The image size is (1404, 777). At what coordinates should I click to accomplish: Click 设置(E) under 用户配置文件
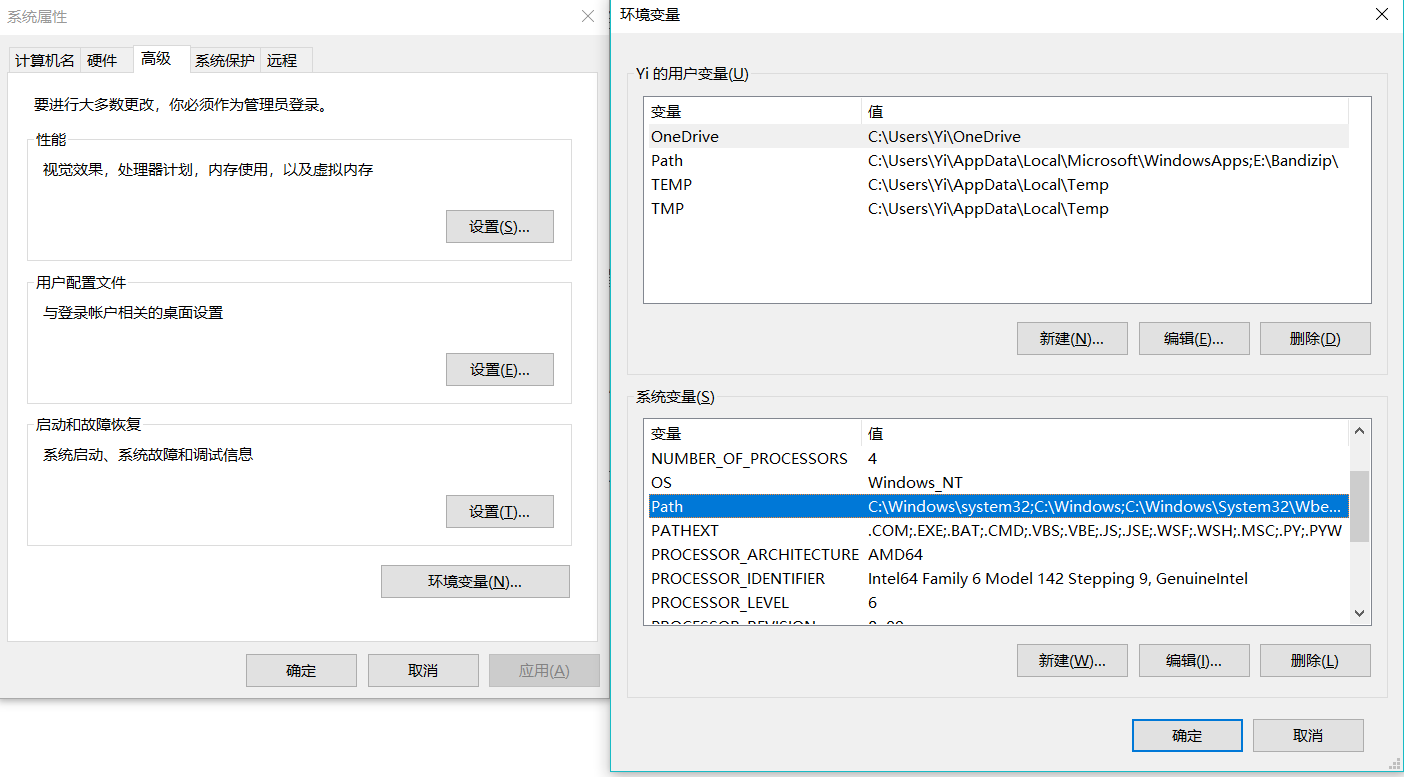[x=499, y=370]
